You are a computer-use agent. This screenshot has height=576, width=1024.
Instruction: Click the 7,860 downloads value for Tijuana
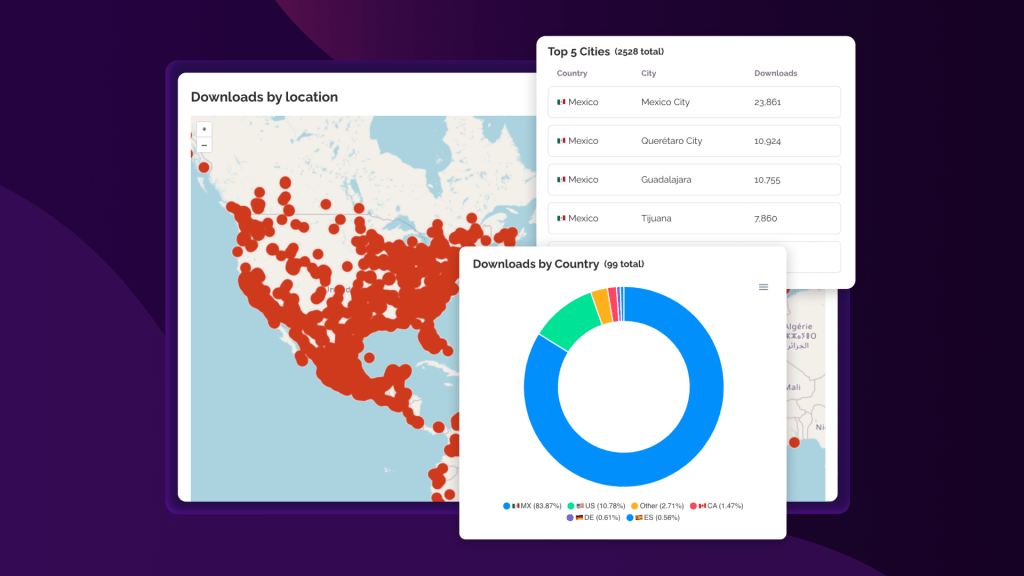[x=765, y=218]
